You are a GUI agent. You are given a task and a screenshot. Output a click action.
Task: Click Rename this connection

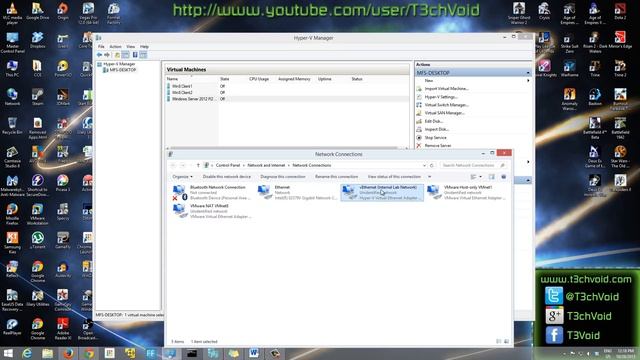(336, 177)
